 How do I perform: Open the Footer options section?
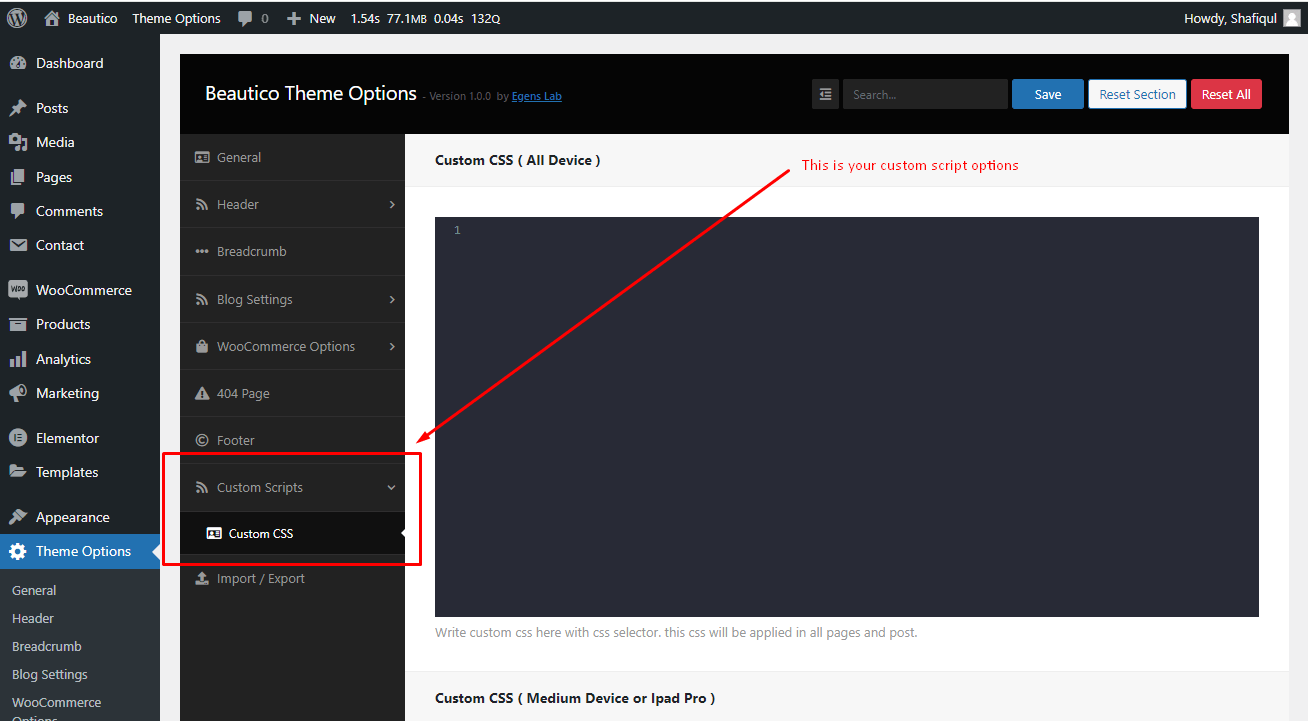click(x=292, y=440)
